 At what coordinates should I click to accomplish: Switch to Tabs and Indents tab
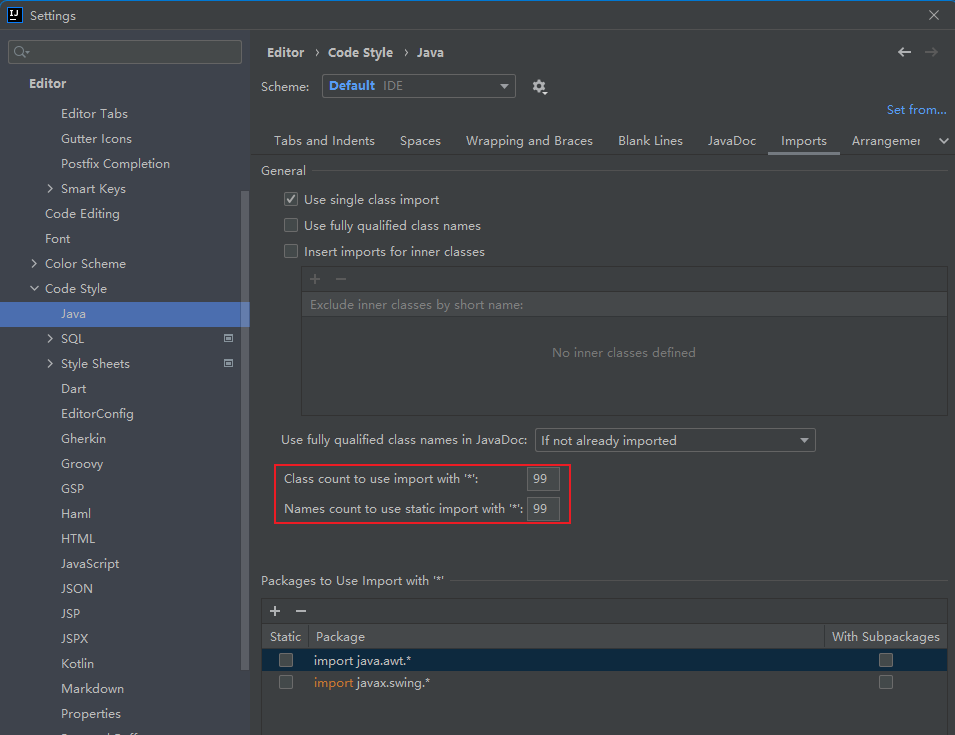click(324, 141)
